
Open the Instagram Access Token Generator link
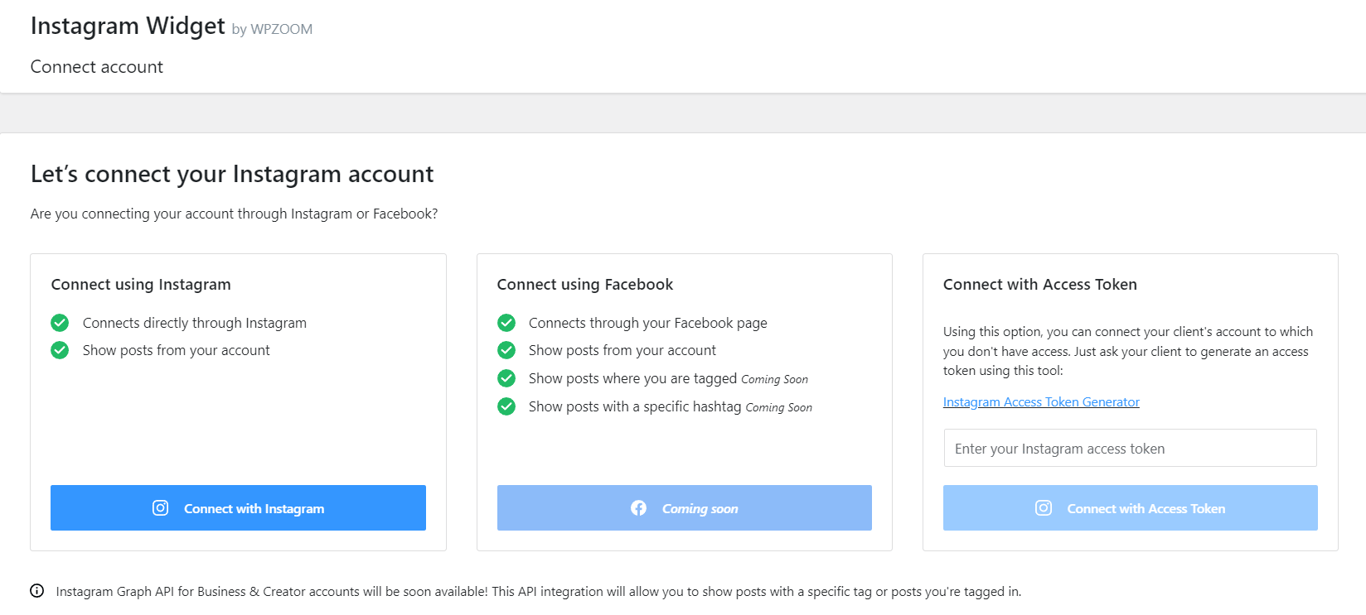[1041, 401]
